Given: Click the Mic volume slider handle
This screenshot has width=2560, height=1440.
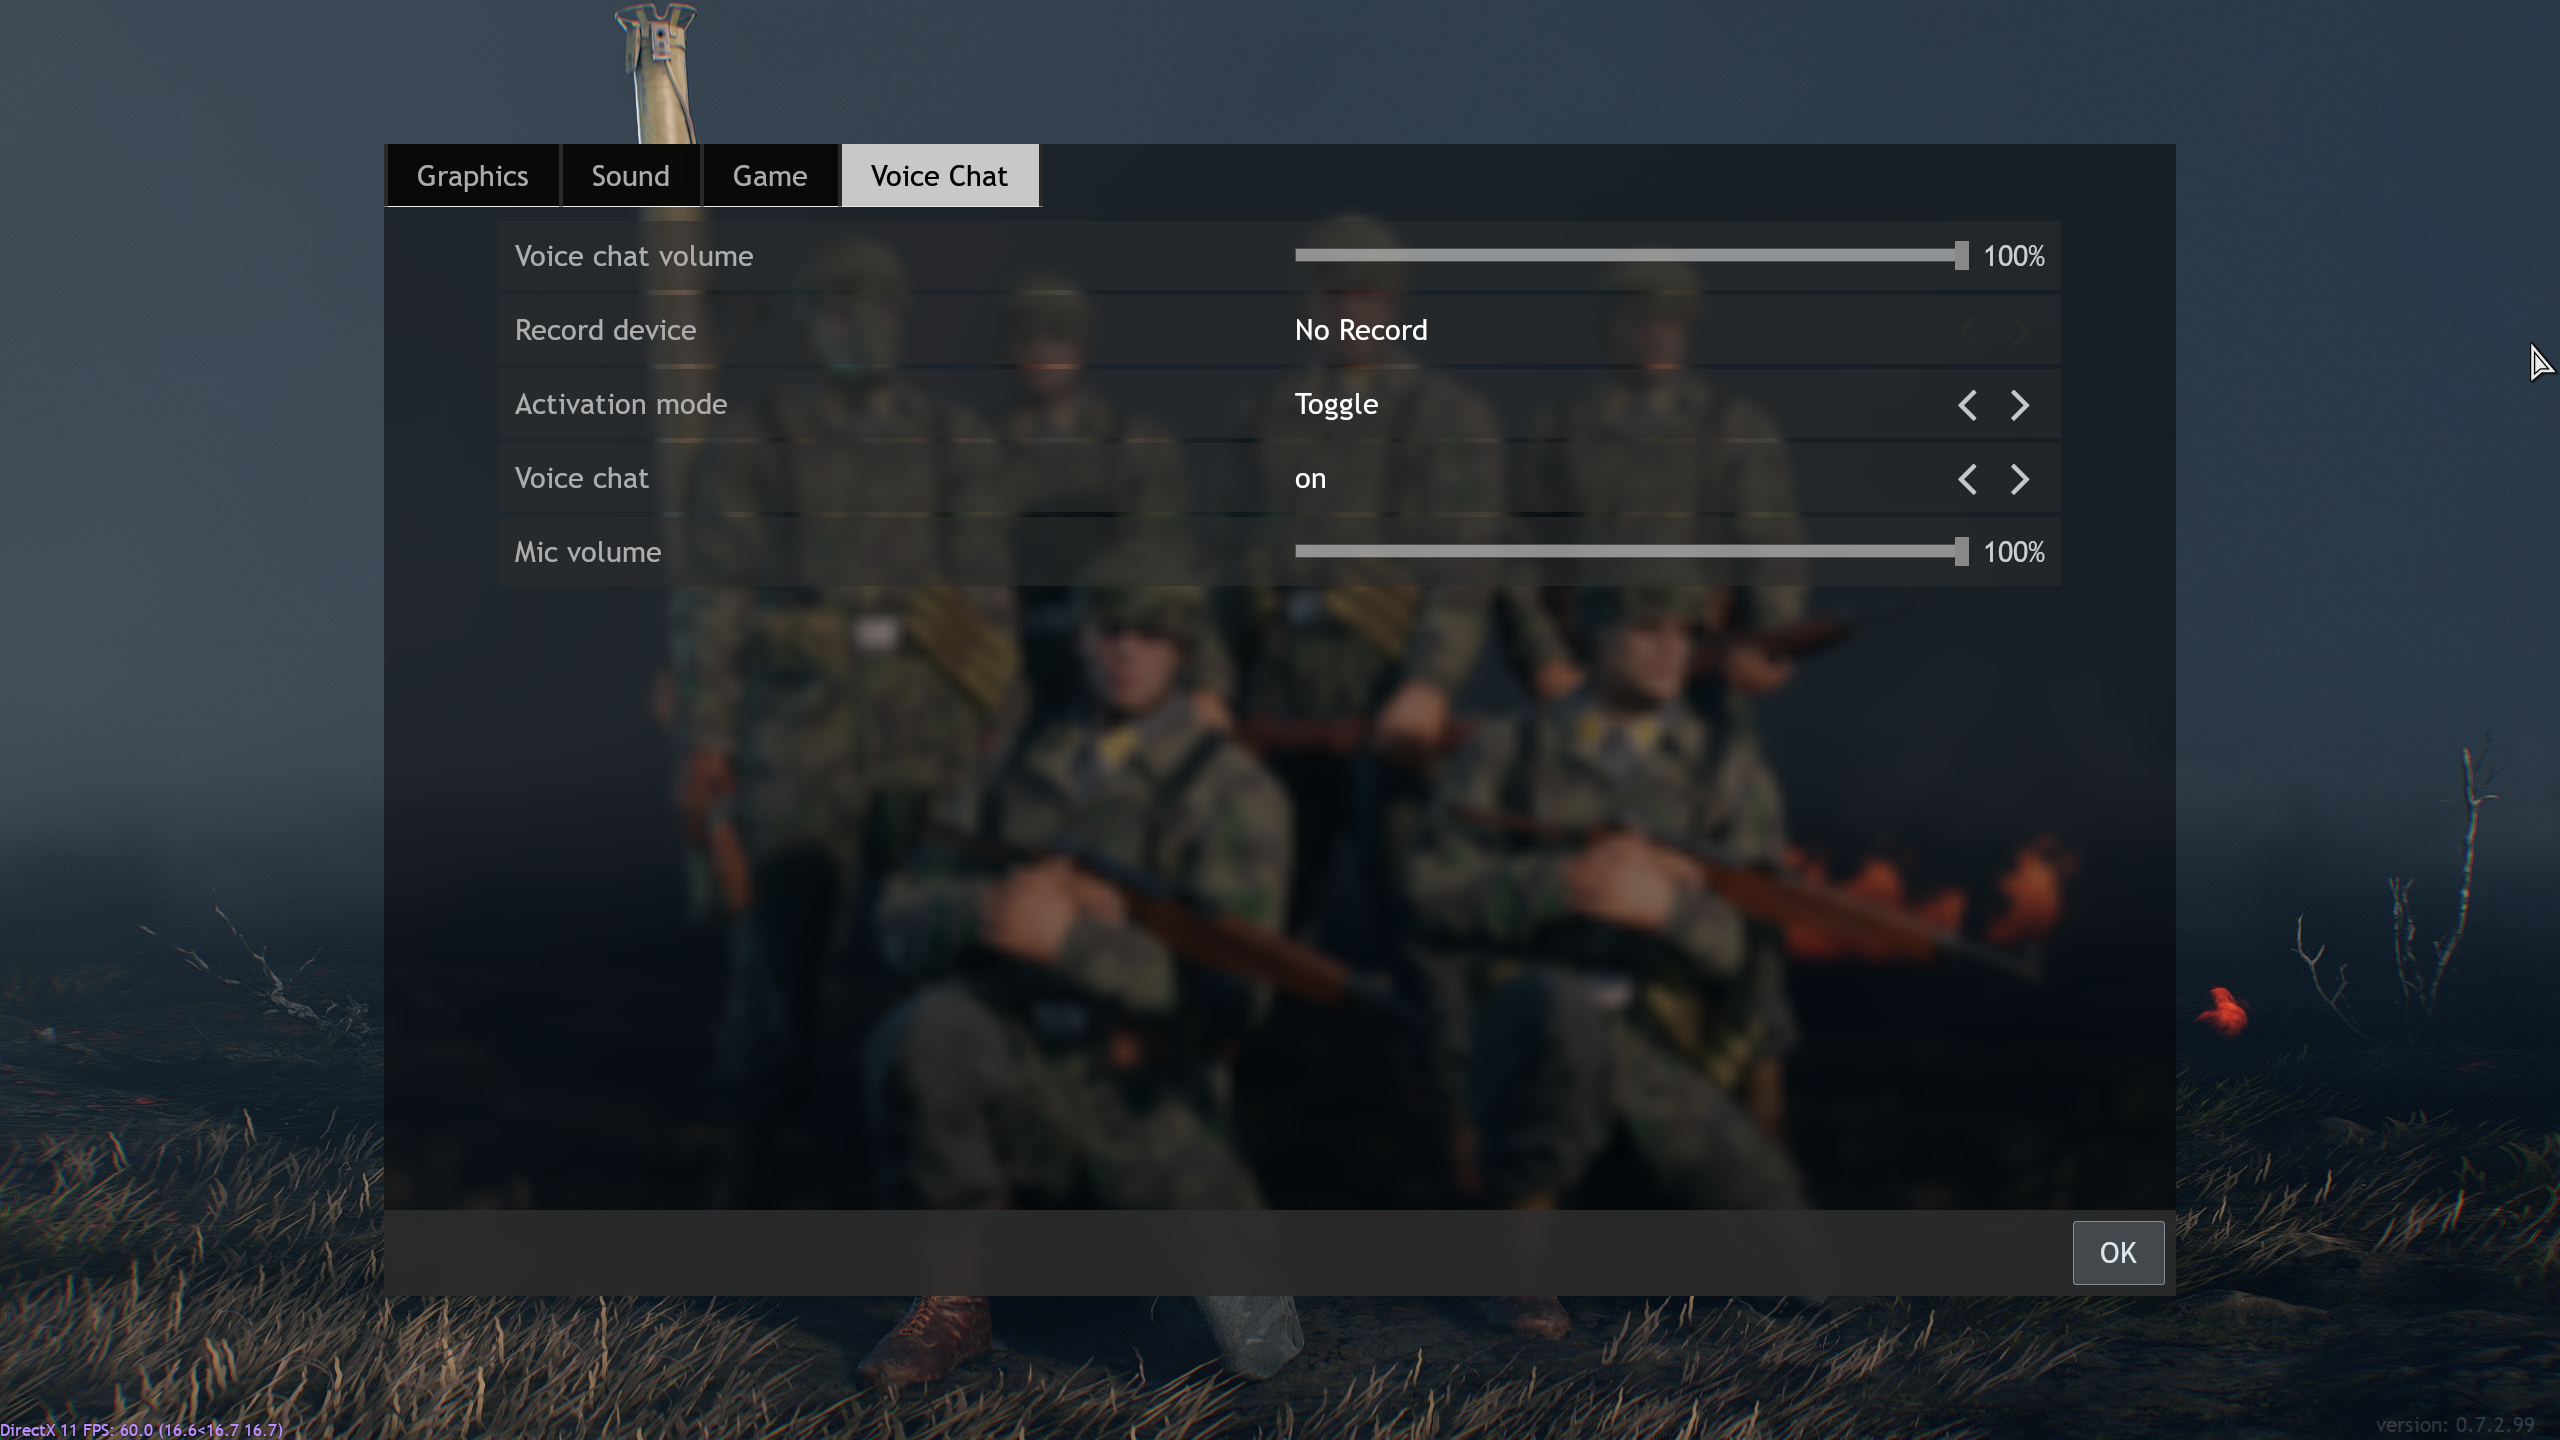Looking at the screenshot, I should [x=1961, y=552].
